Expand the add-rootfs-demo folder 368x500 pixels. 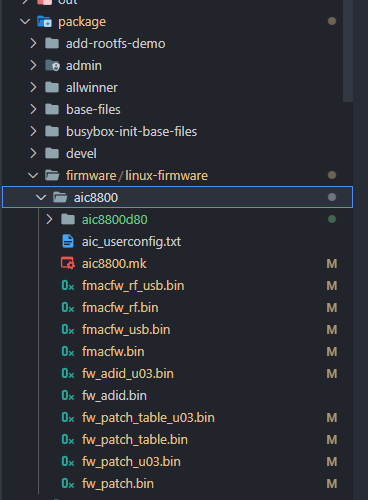point(33,43)
